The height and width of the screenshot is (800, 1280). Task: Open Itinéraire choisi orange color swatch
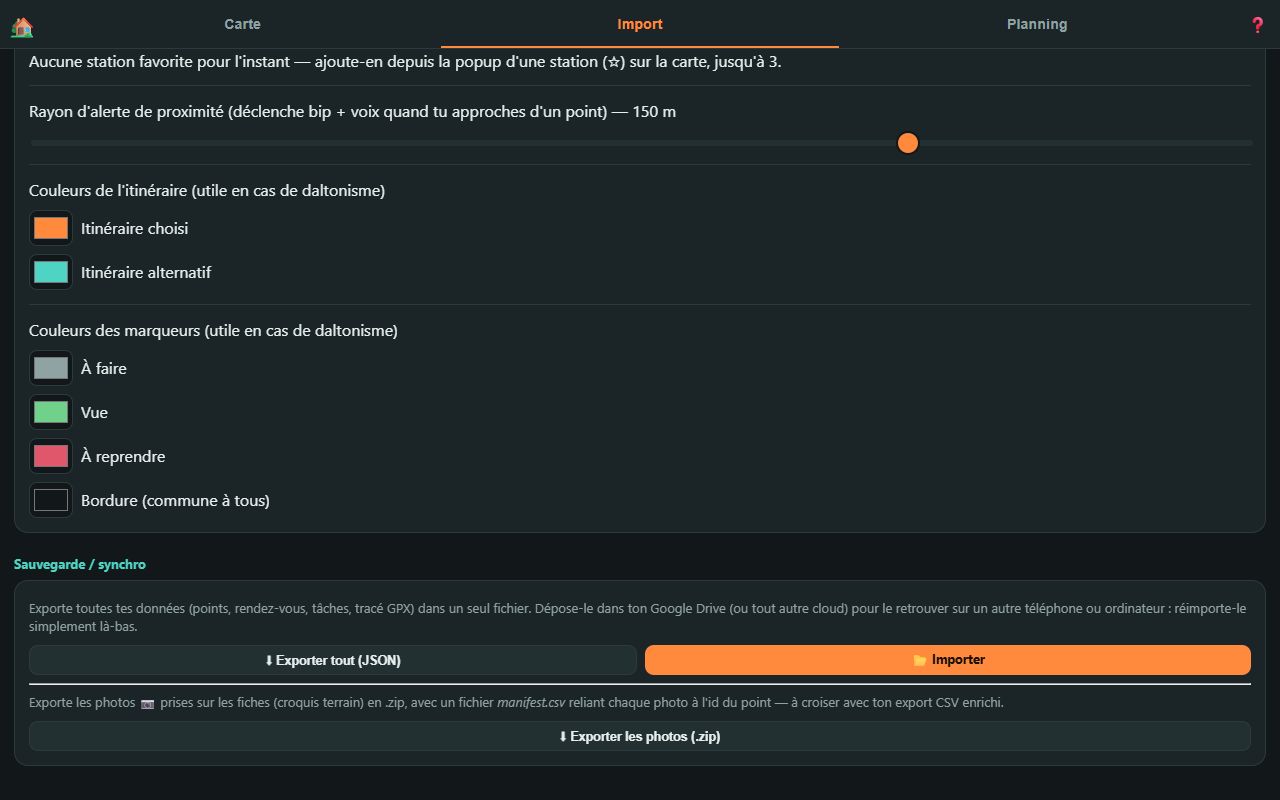click(51, 228)
